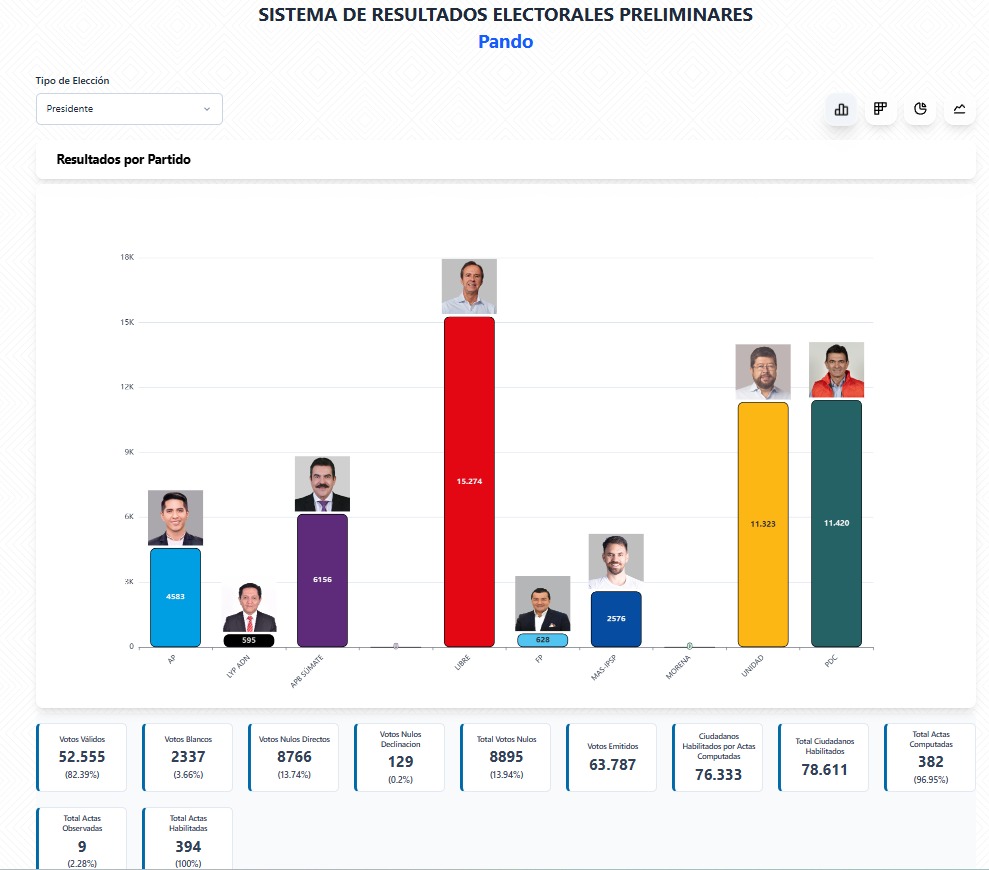Open the Tipo de Elección dropdown

click(x=129, y=109)
